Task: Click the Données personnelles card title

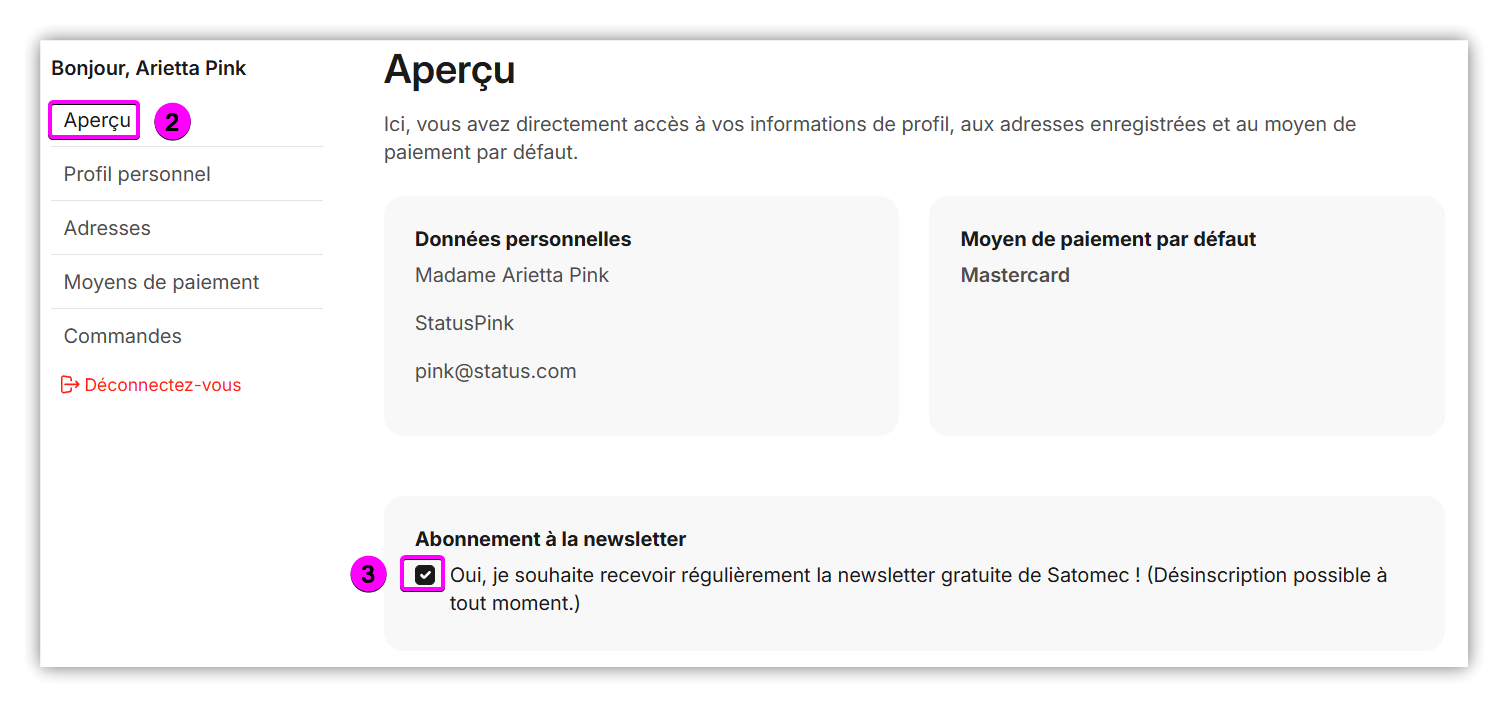Action: pos(523,239)
